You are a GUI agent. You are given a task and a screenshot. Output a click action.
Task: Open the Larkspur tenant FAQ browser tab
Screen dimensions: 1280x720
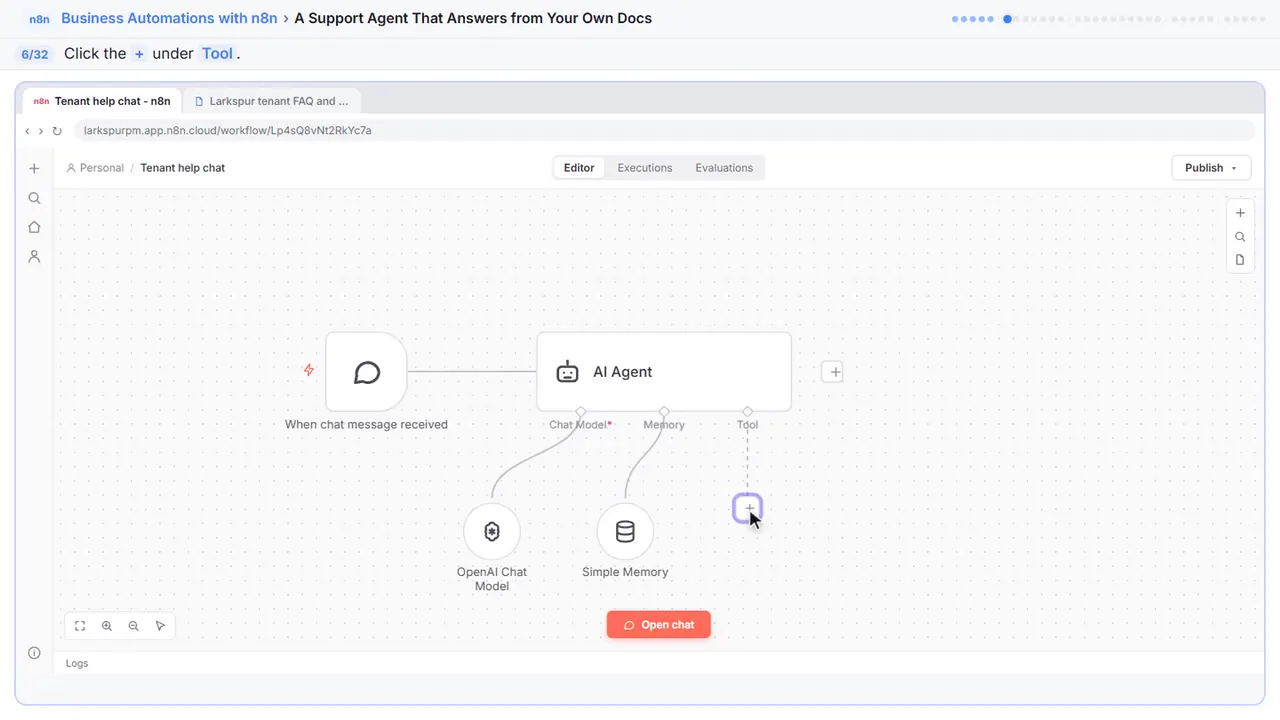point(272,101)
